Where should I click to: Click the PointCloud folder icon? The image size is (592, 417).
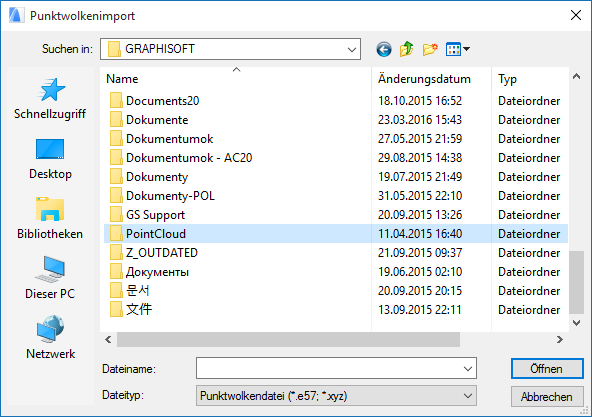[x=116, y=233]
